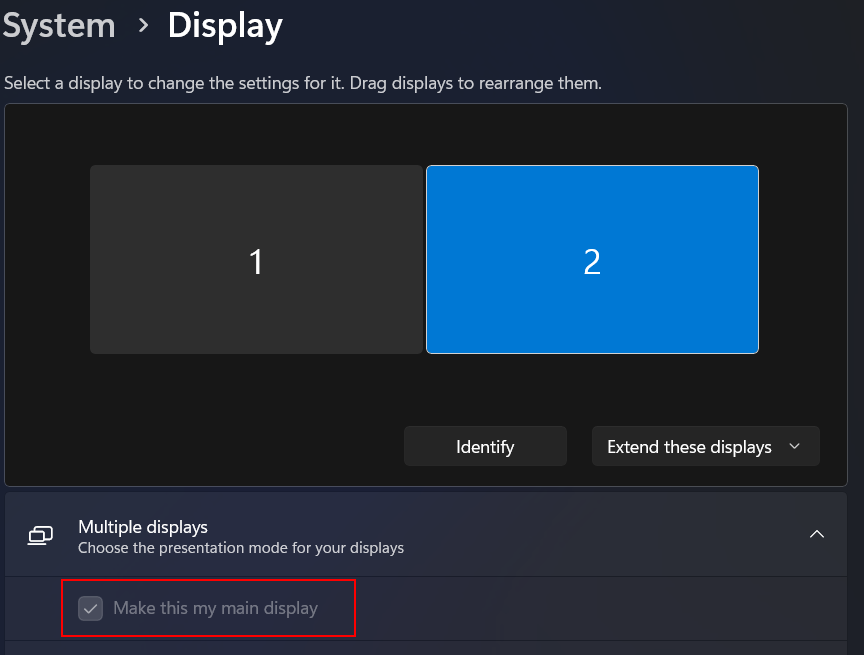The image size is (864, 655).
Task: Open the Extend these displays dropdown
Action: pyautogui.click(x=705, y=446)
